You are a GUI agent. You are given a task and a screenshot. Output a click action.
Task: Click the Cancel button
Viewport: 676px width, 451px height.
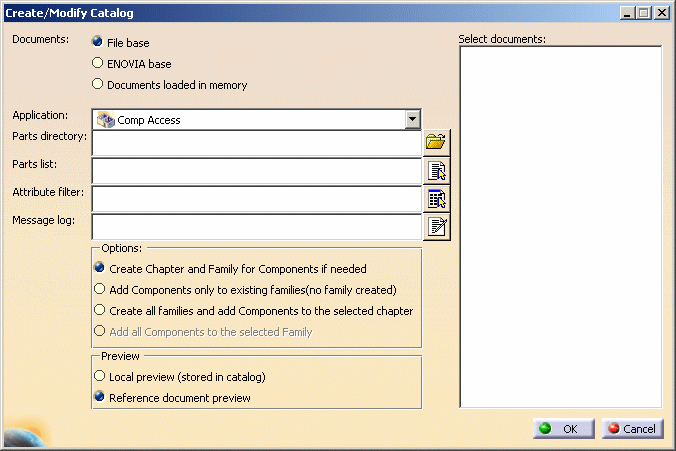632,429
